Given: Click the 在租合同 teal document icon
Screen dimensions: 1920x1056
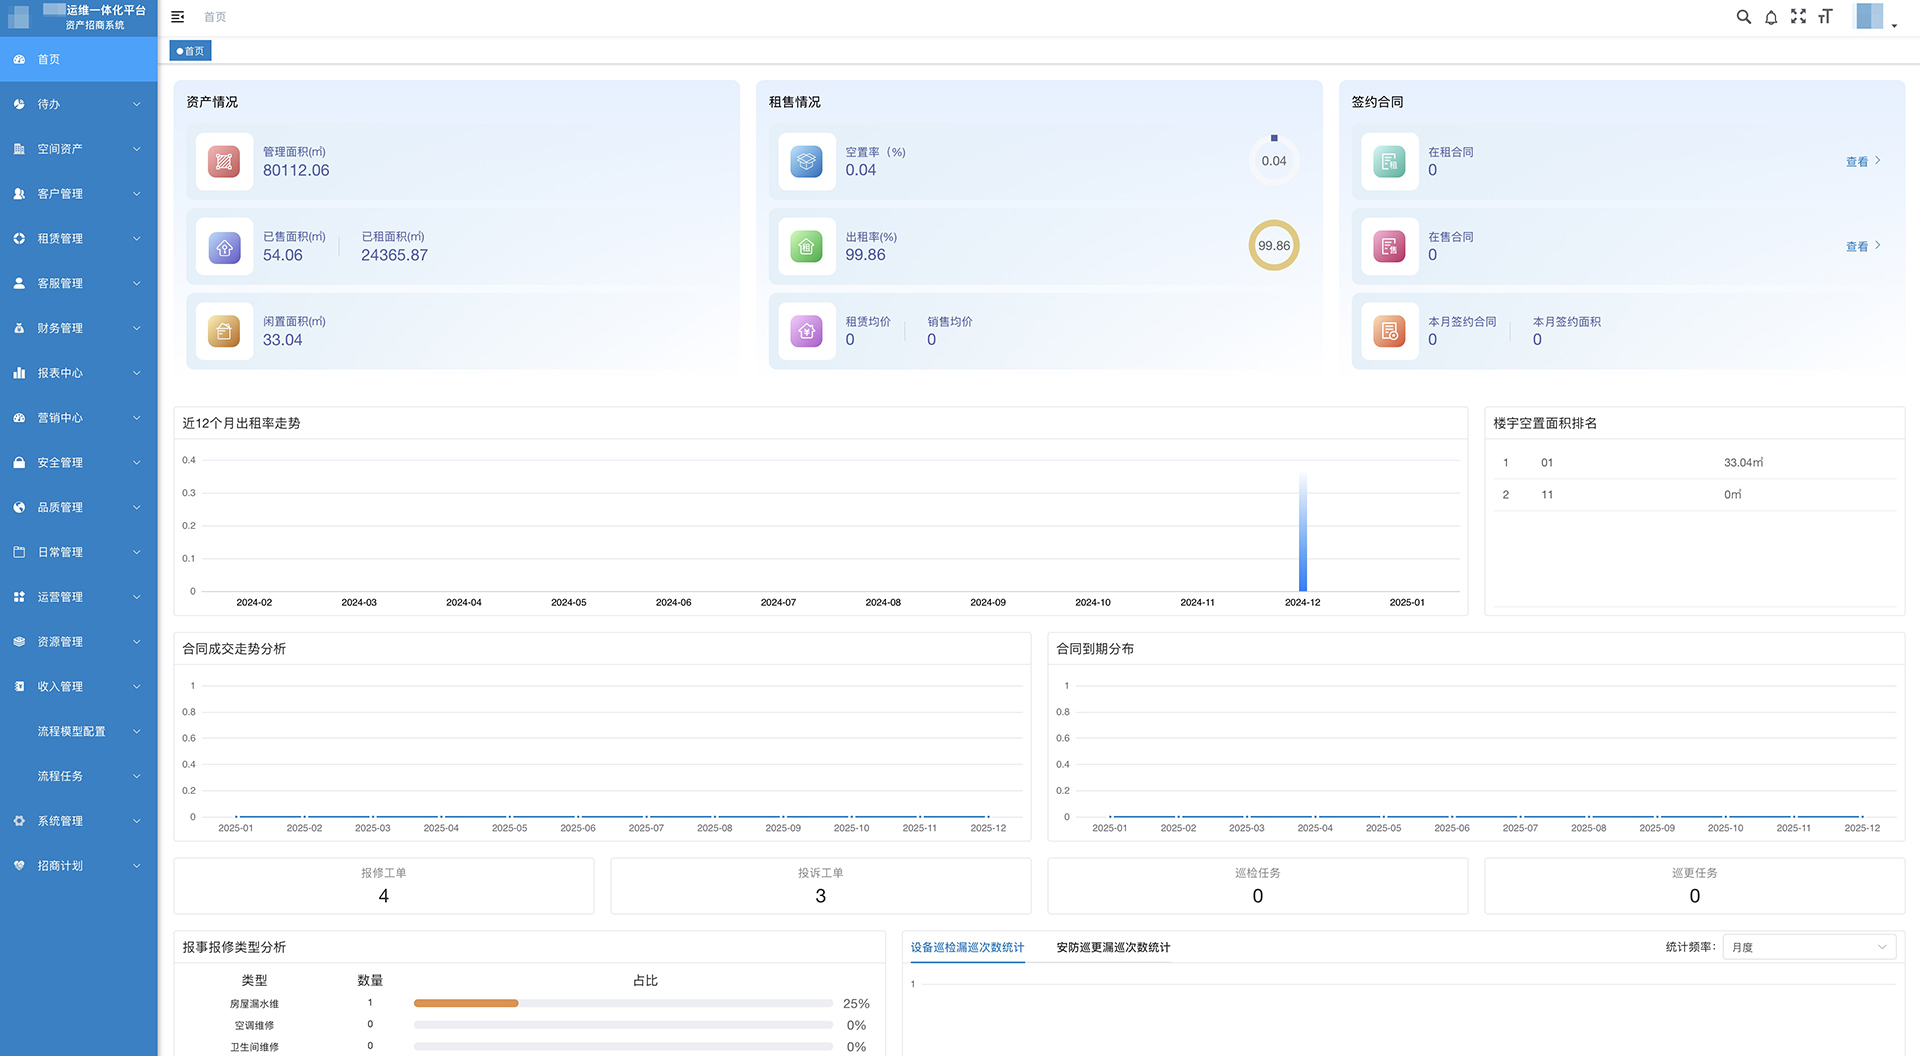Looking at the screenshot, I should pyautogui.click(x=1389, y=161).
